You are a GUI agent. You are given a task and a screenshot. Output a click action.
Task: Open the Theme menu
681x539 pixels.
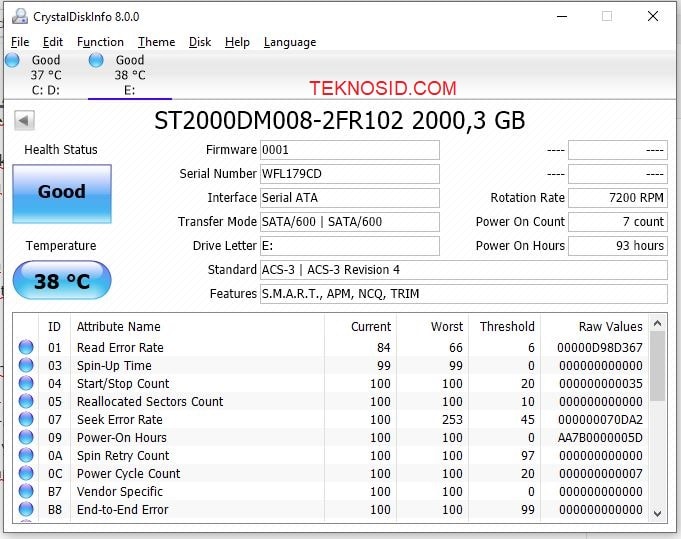tap(156, 42)
